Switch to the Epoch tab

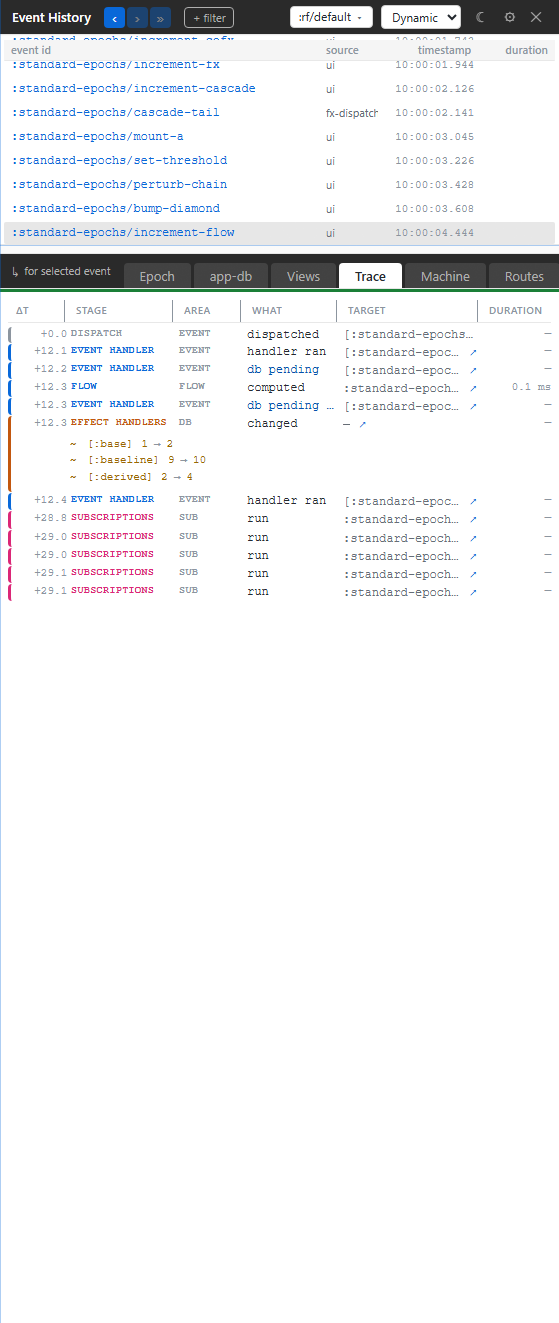point(157,276)
